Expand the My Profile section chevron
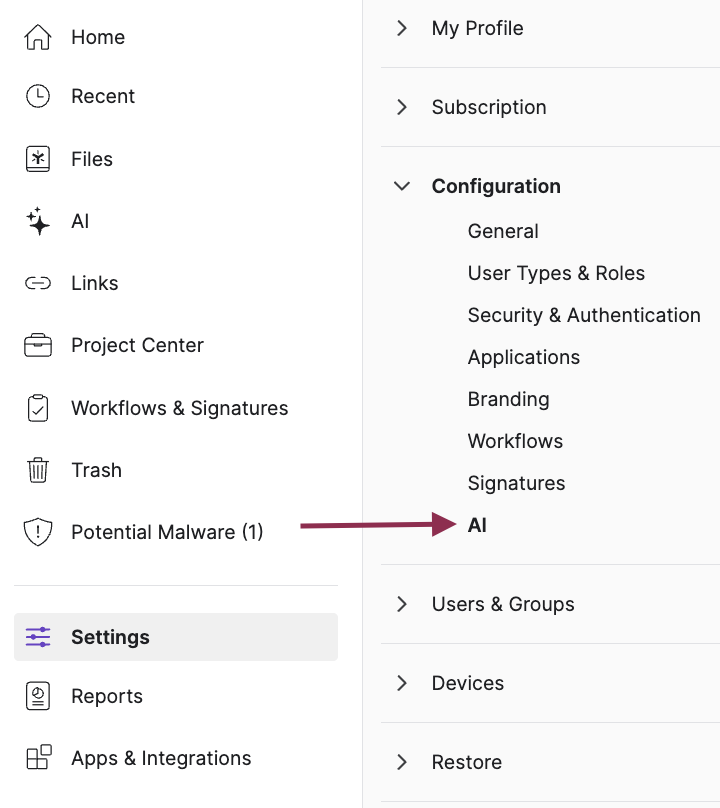 click(x=402, y=28)
